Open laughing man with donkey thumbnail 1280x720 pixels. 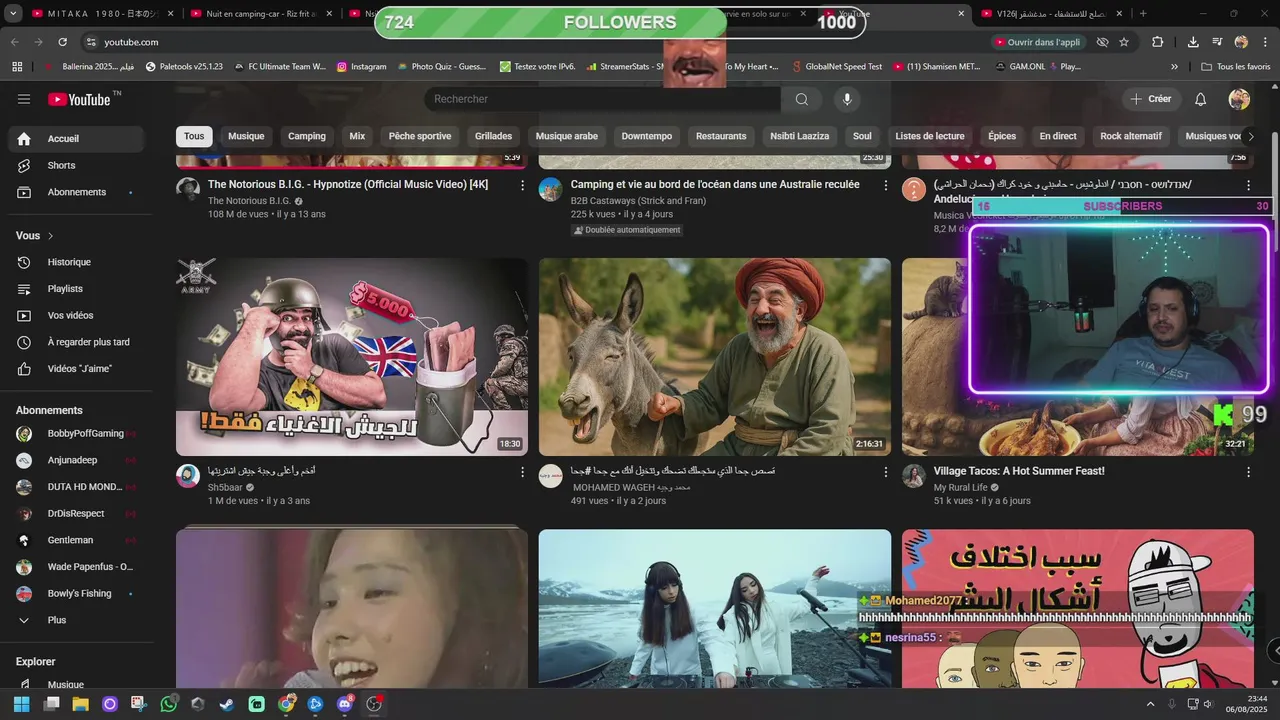pos(714,357)
